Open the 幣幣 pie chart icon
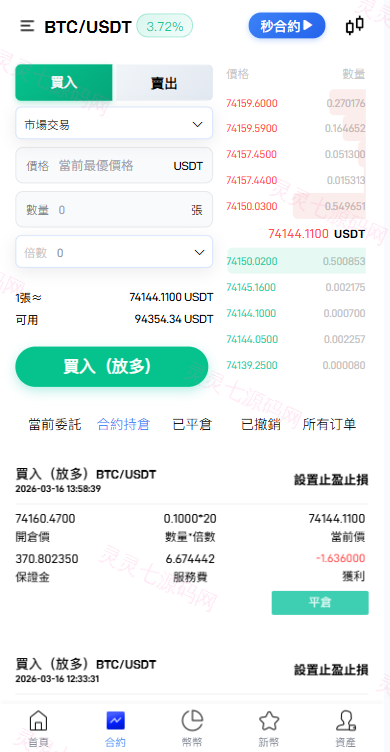This screenshot has height=752, width=390. (192, 720)
